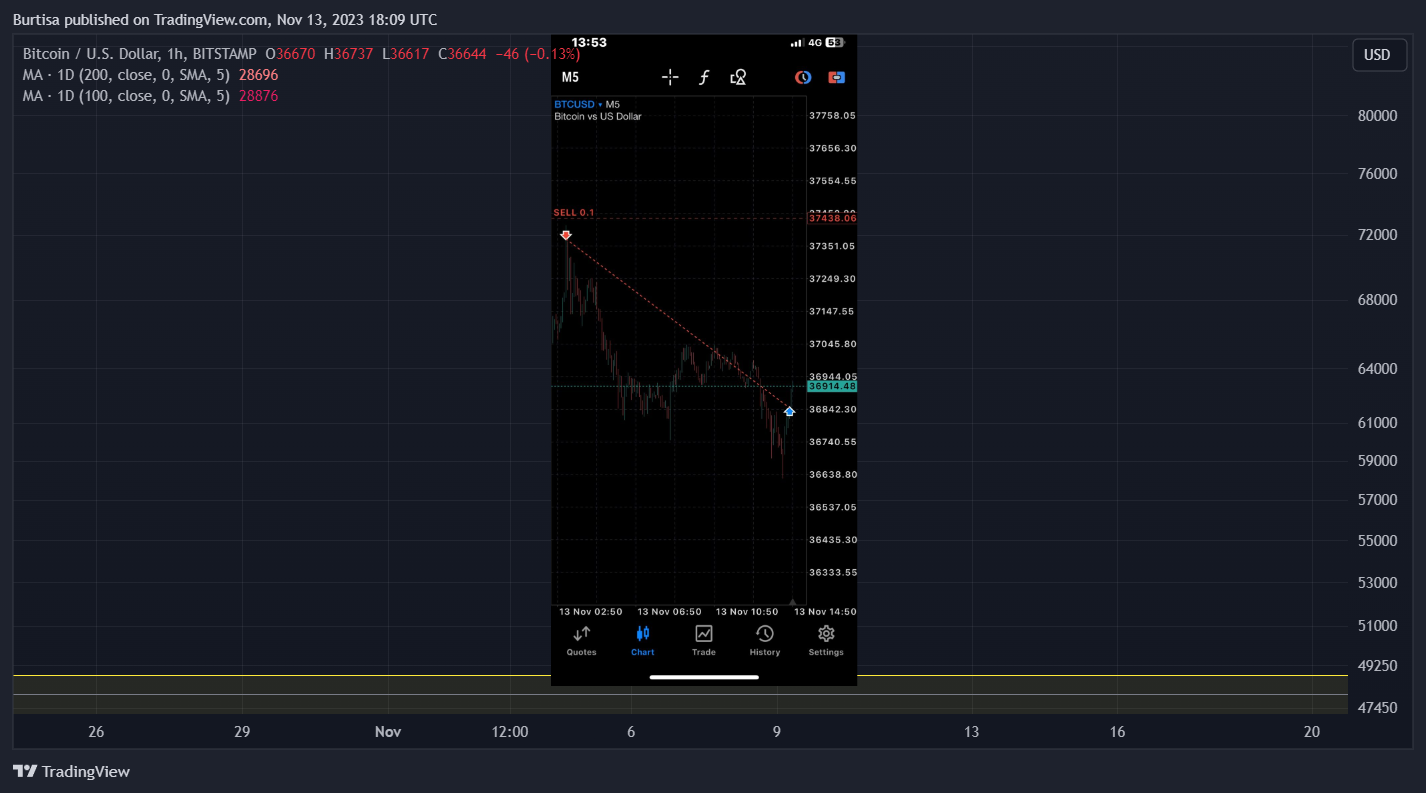
Task: Click the 28876 MA value
Action: (258, 96)
